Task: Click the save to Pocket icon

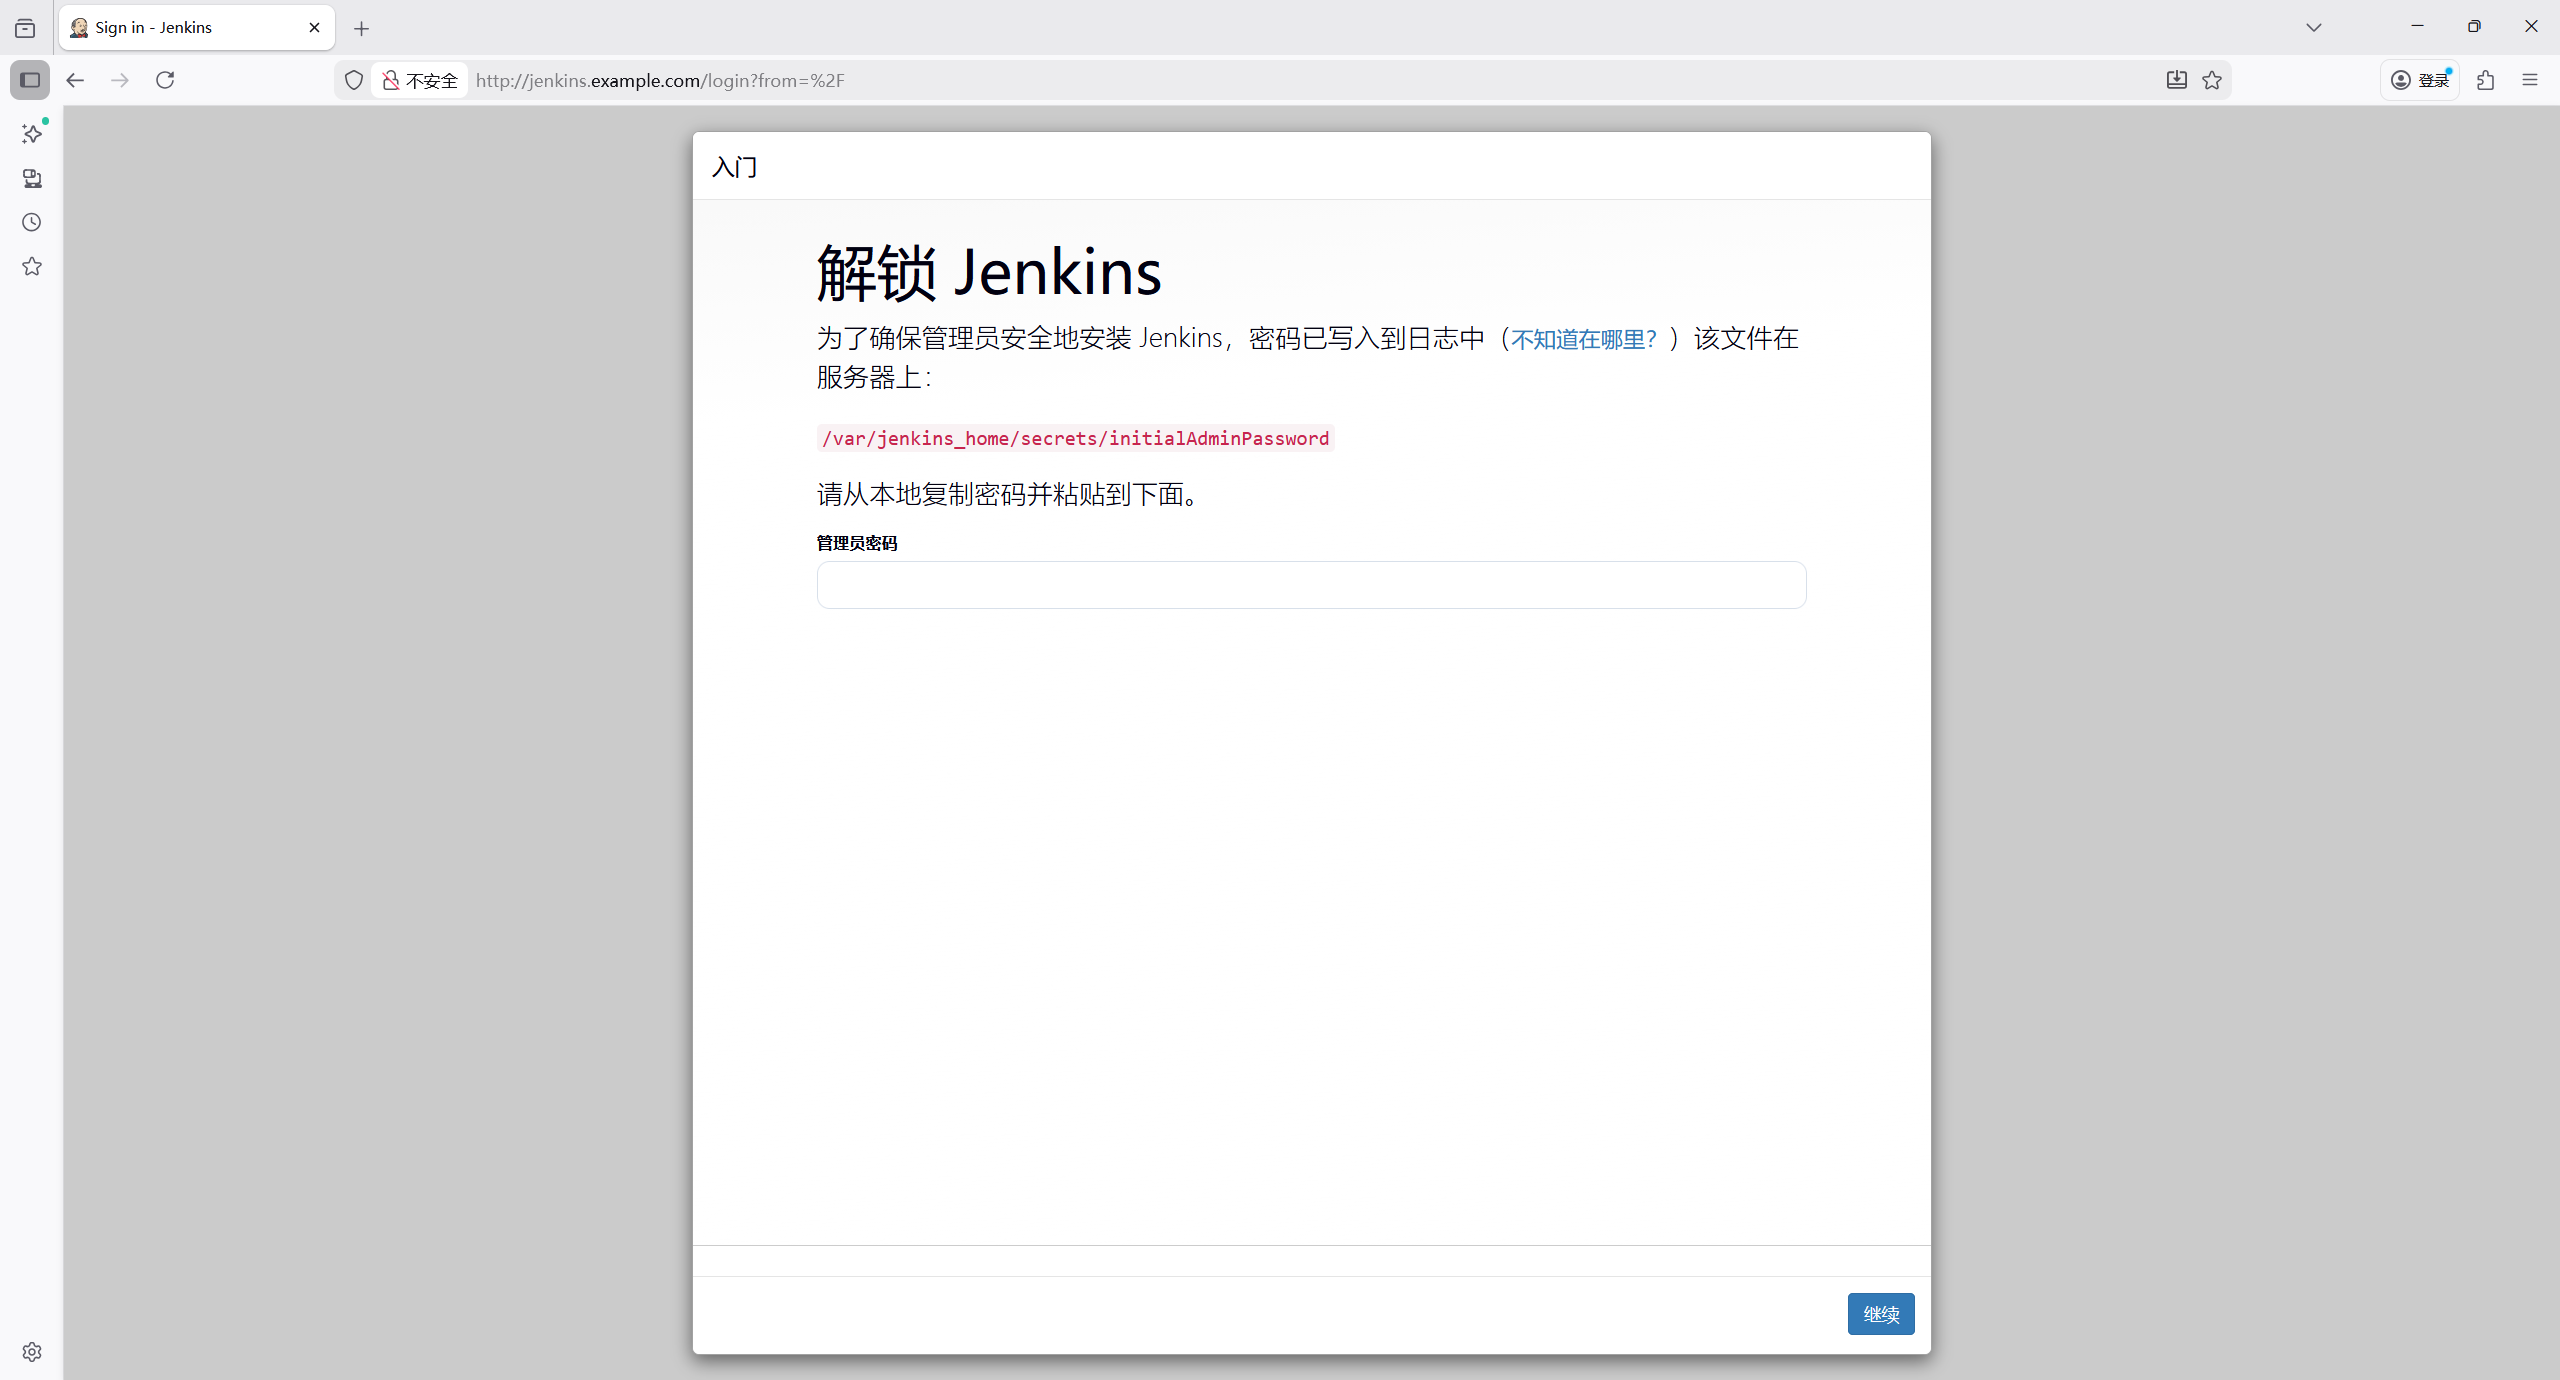Action: (2176, 80)
